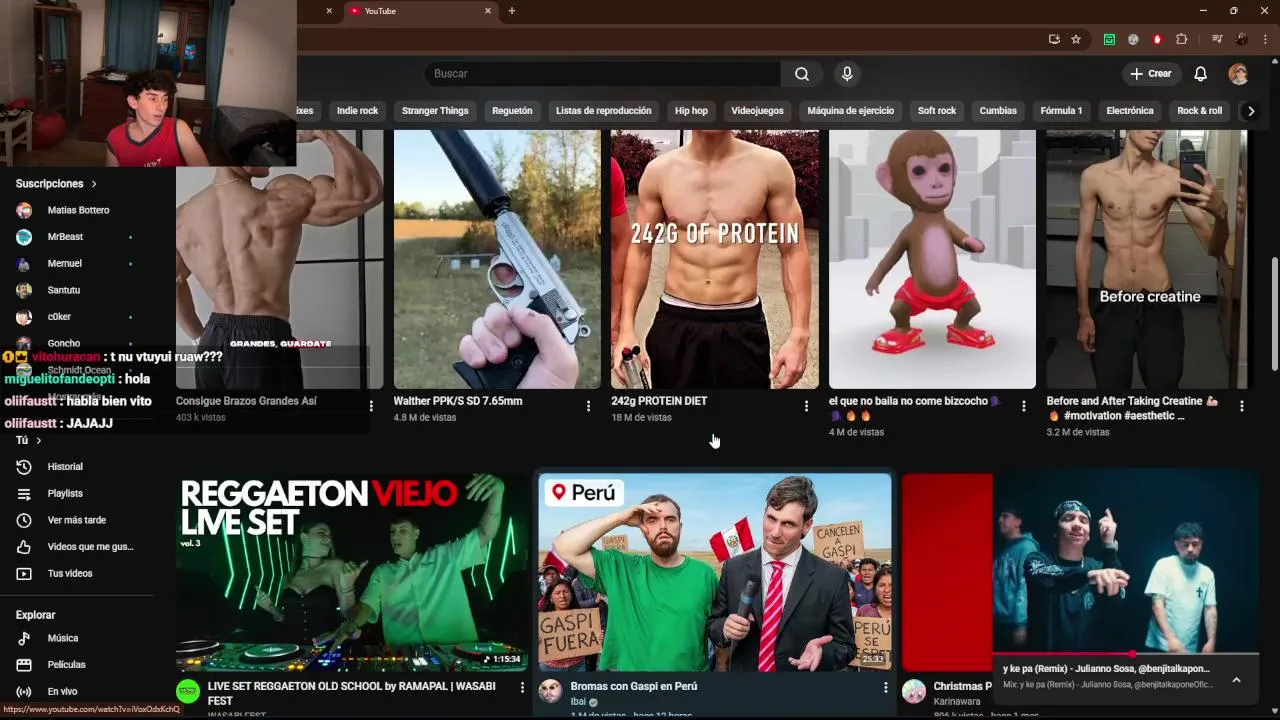Click the y ke pa Remix miniplayer video

point(1126,563)
